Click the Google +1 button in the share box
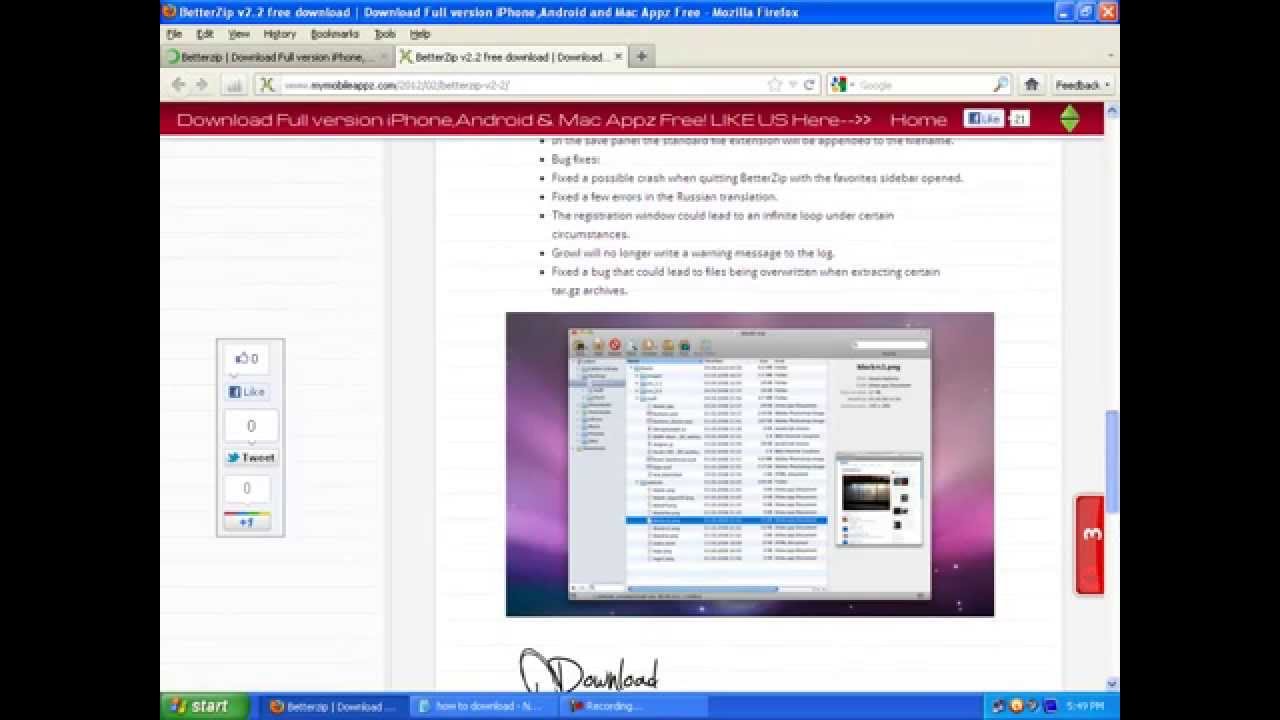 247,521
